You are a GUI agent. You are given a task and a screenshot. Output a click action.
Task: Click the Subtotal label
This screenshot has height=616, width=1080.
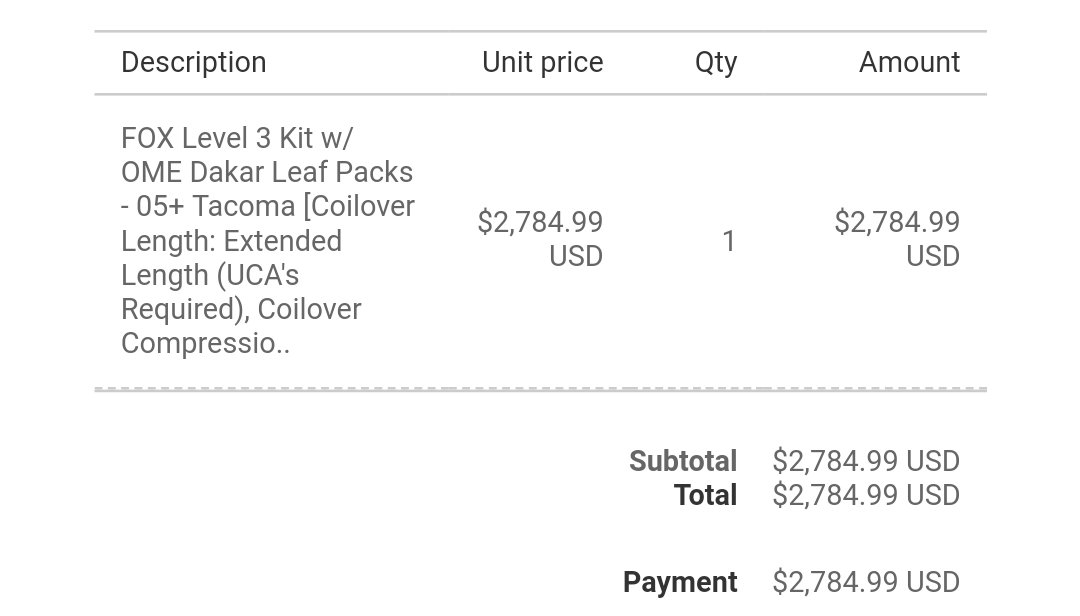683,461
